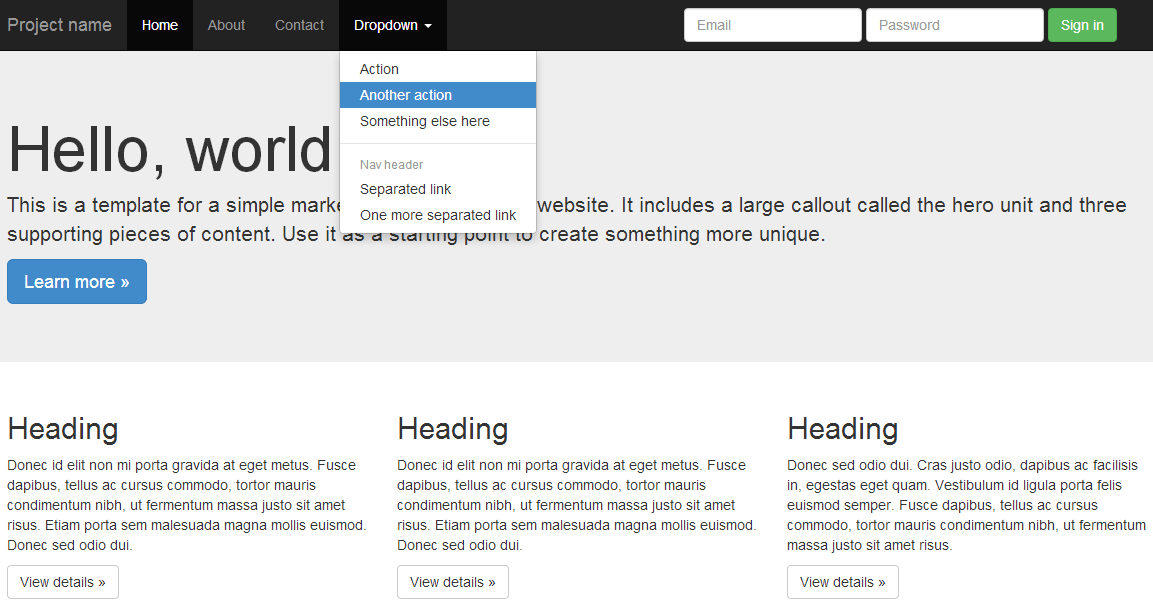Pick Something else here menu entry
1153x602 pixels.
click(x=425, y=121)
